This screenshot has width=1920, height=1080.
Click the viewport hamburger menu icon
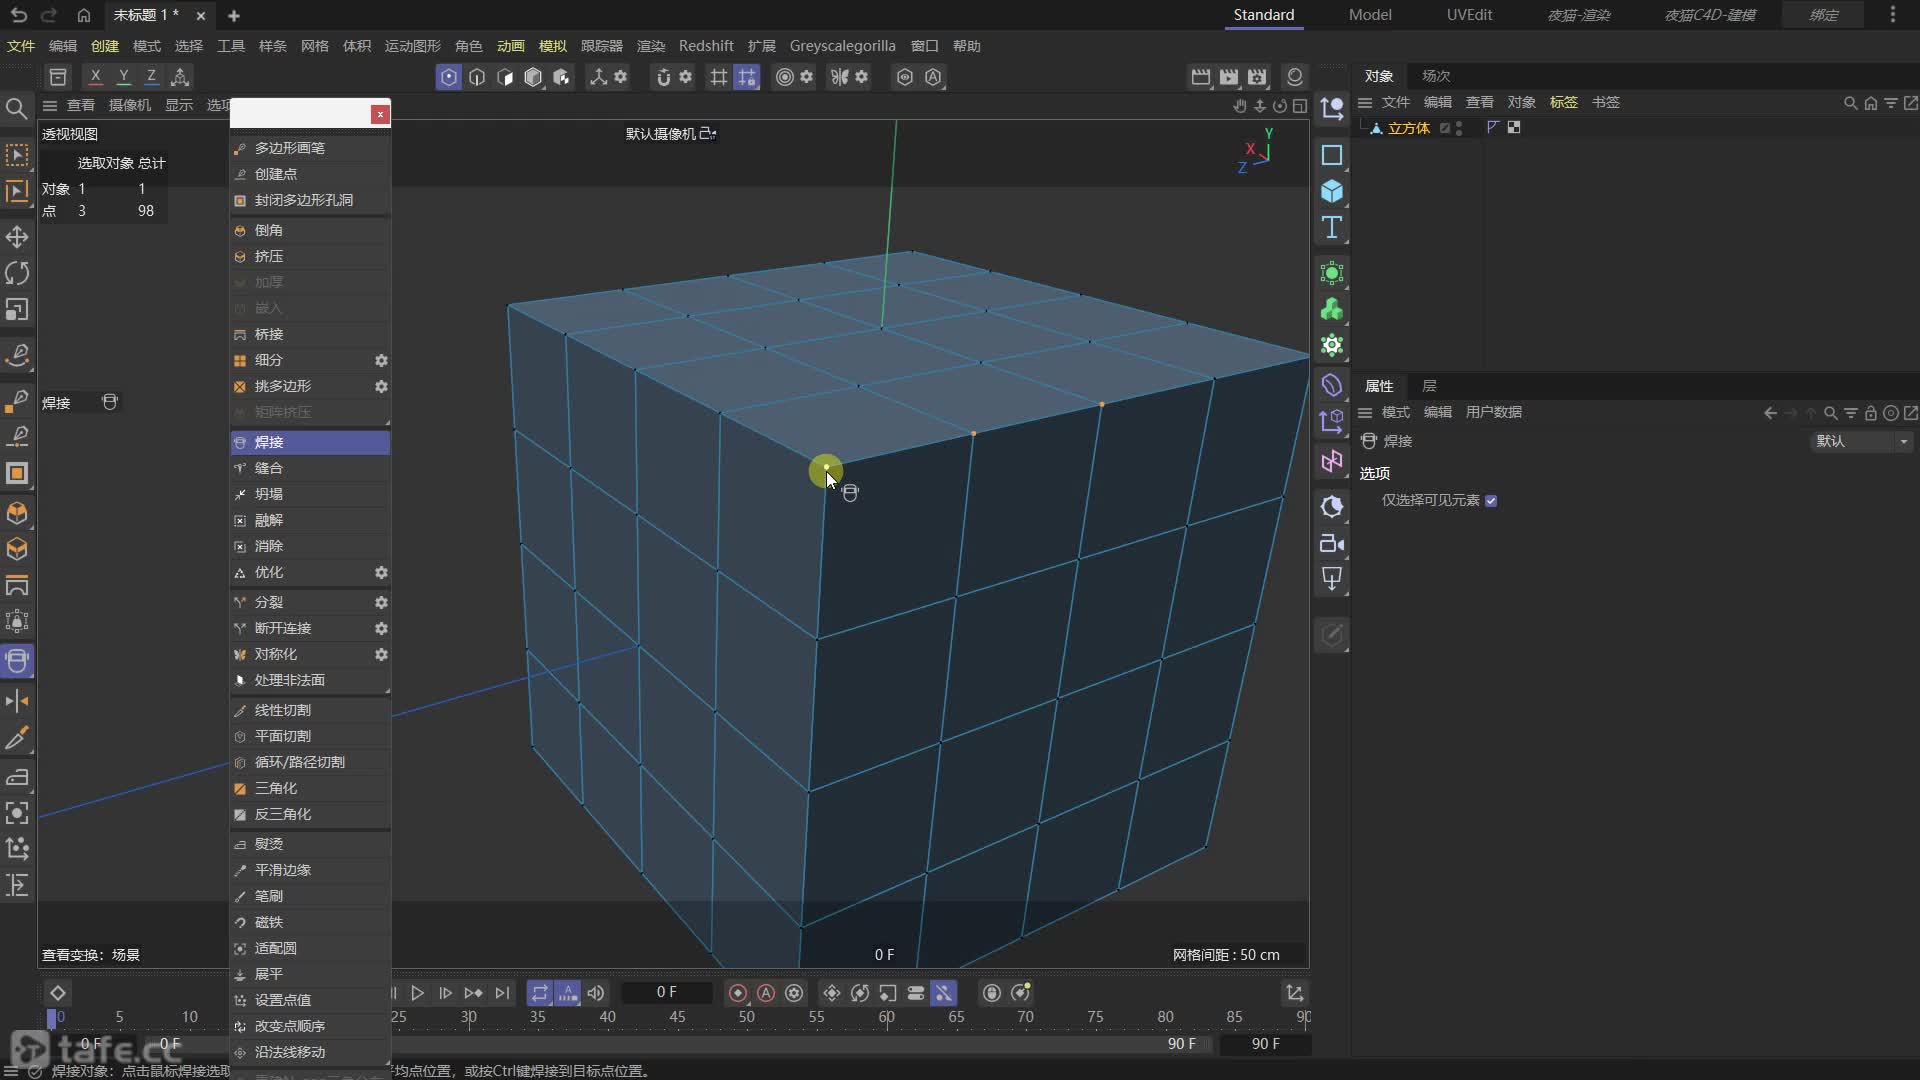click(x=49, y=105)
